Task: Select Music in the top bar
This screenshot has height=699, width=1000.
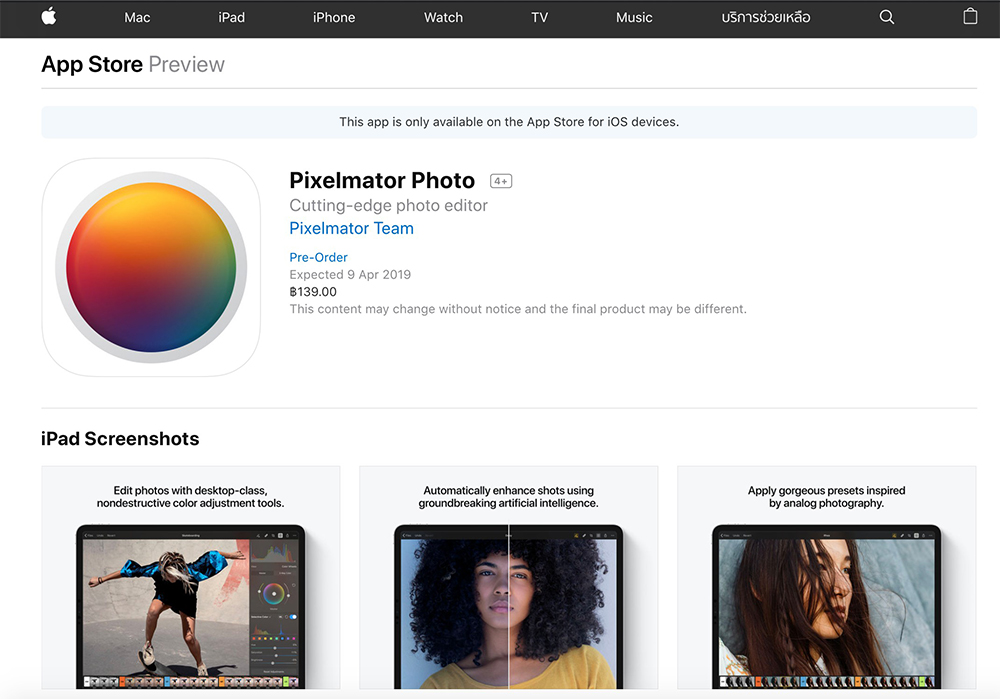Action: click(634, 17)
